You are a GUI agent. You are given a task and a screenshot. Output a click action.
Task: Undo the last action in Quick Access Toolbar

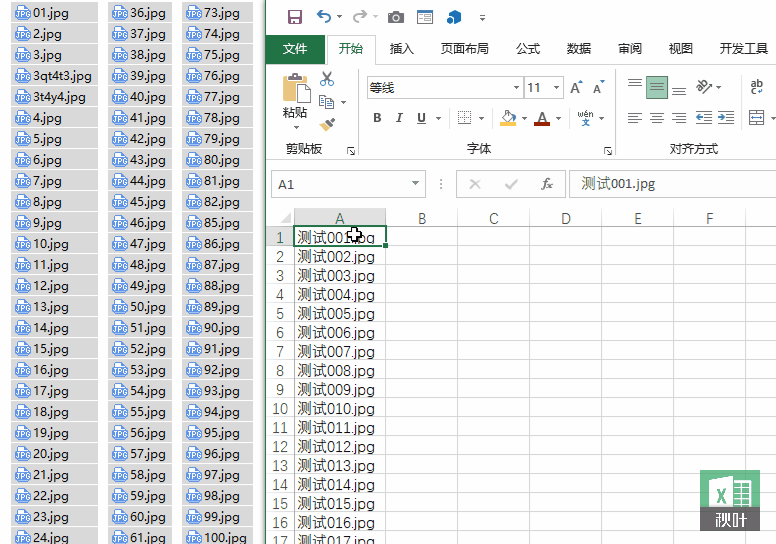point(324,17)
